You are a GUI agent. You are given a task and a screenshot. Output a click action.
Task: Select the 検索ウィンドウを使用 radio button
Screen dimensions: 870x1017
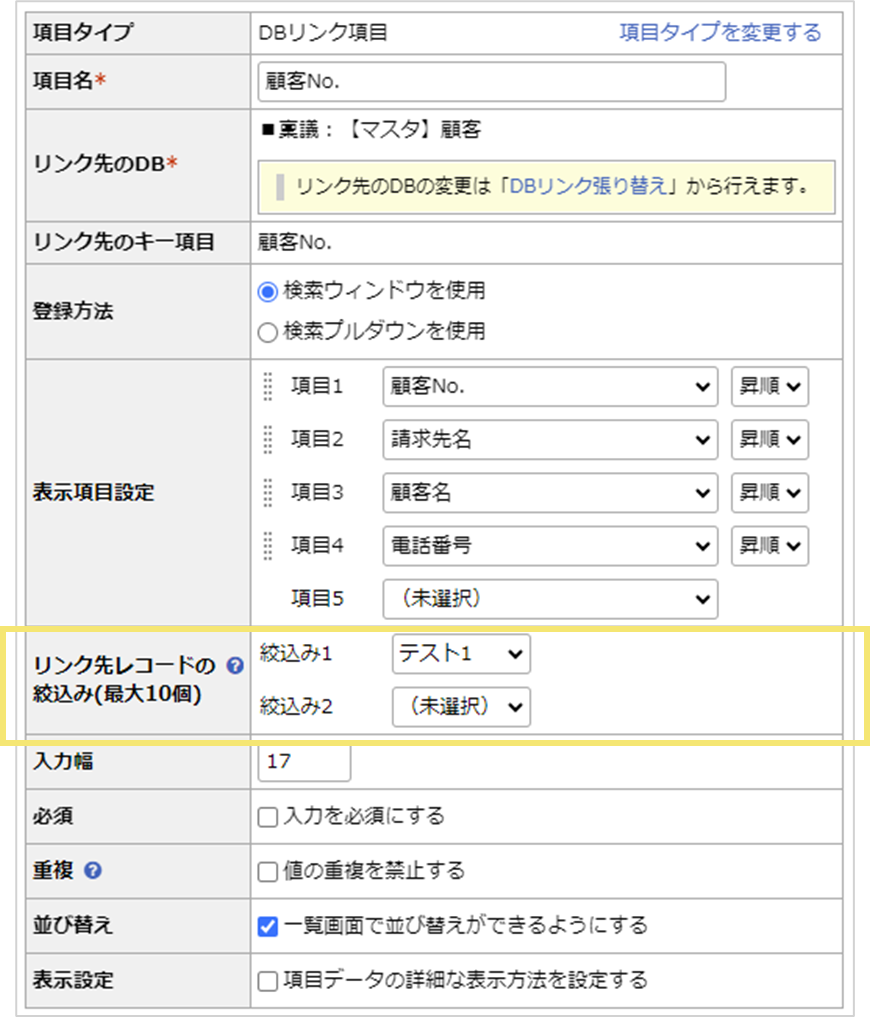point(267,294)
